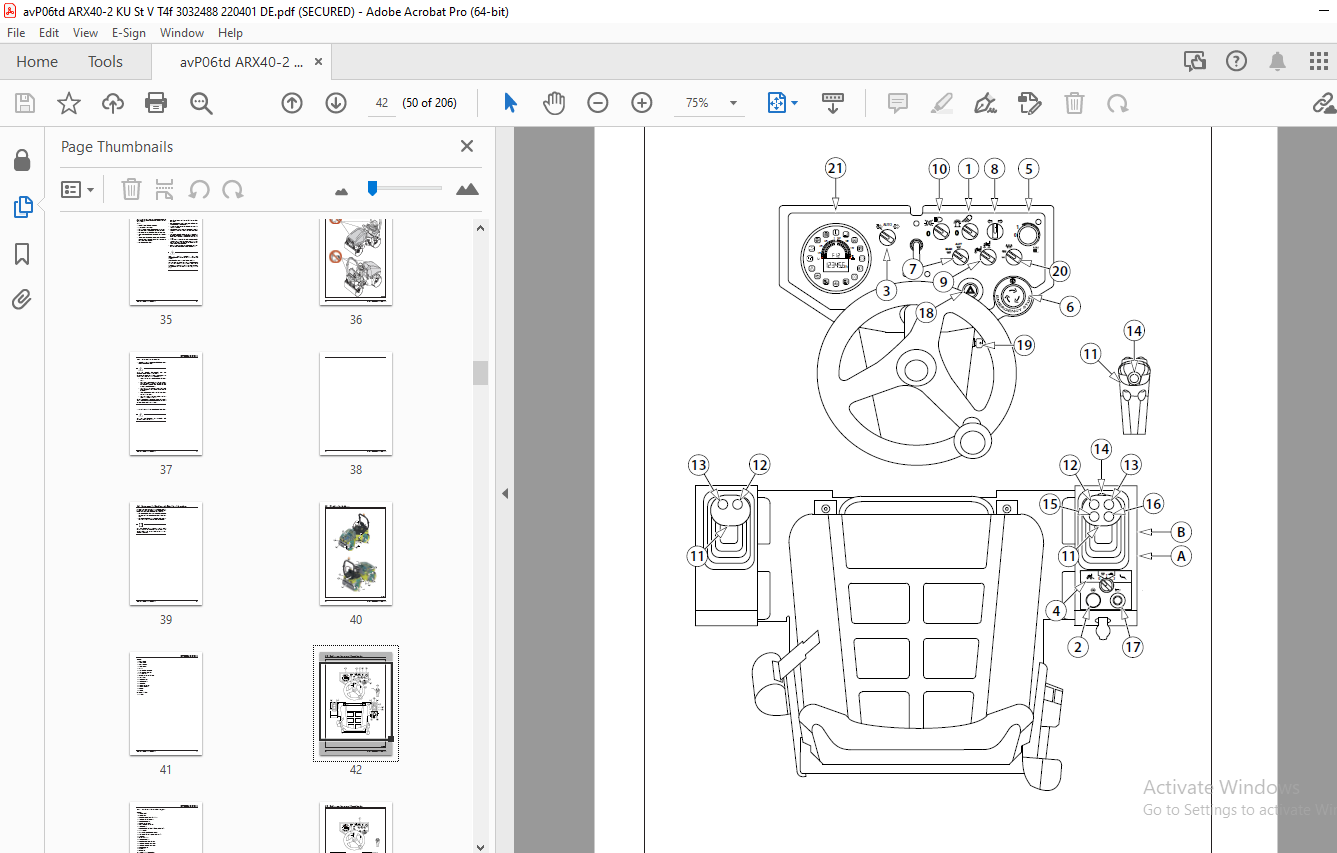Open the help question mark

1236,61
